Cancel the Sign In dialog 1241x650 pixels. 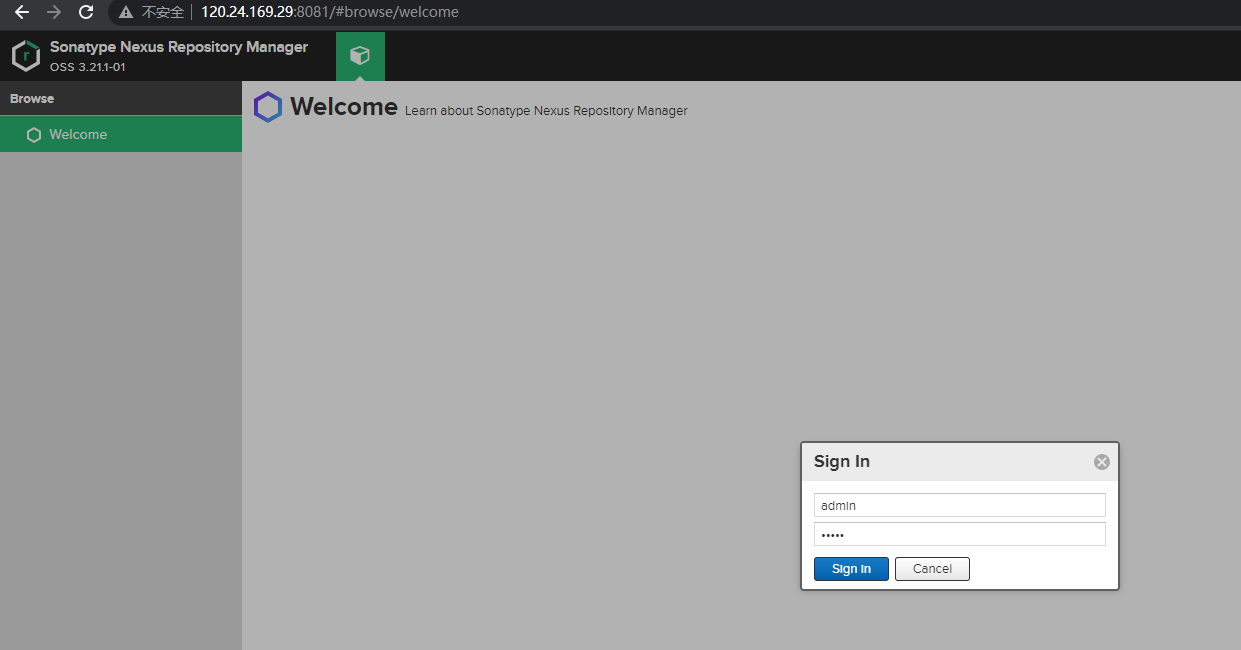[x=932, y=569]
